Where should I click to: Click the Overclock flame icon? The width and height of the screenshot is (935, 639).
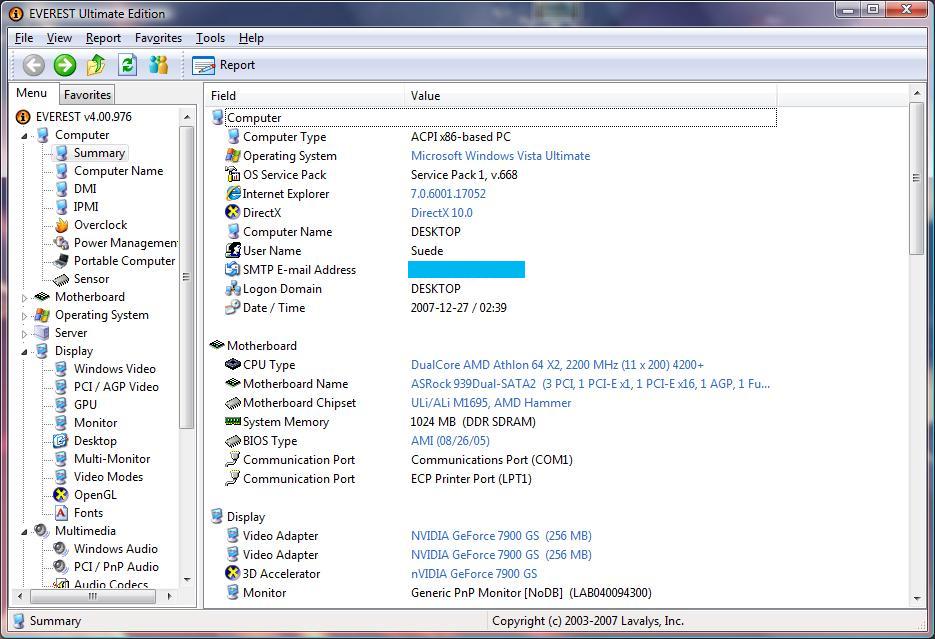(x=61, y=225)
